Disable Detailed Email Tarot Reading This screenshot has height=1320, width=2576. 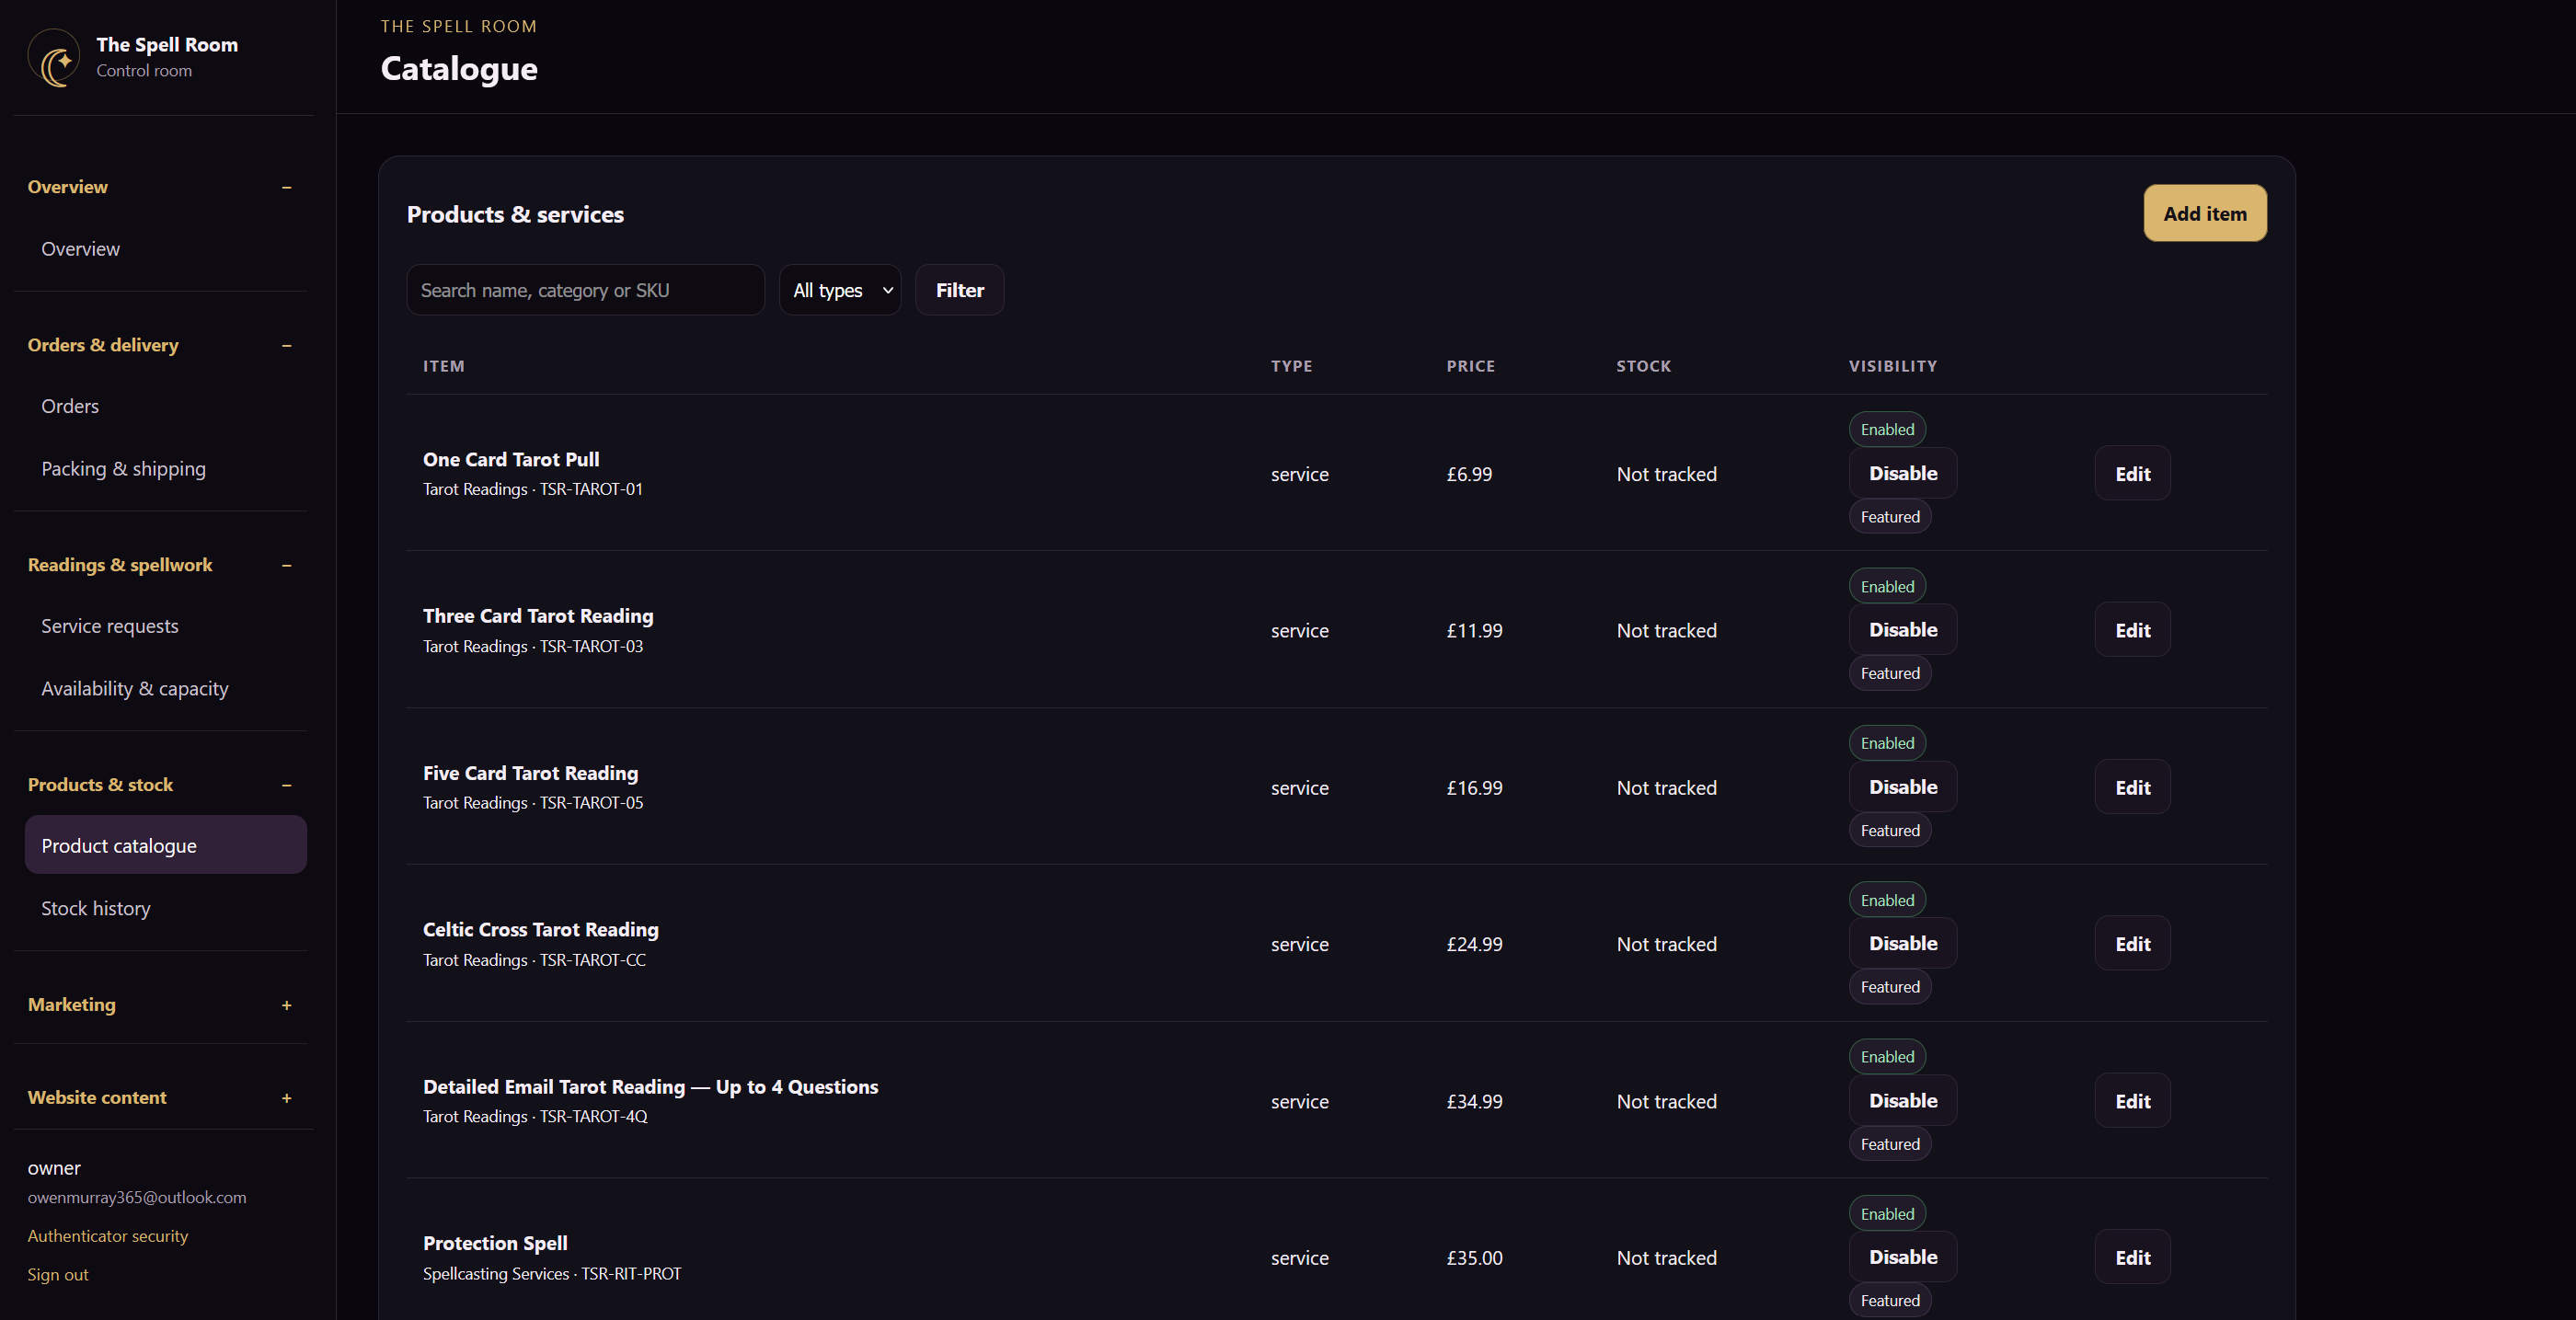1903,1100
